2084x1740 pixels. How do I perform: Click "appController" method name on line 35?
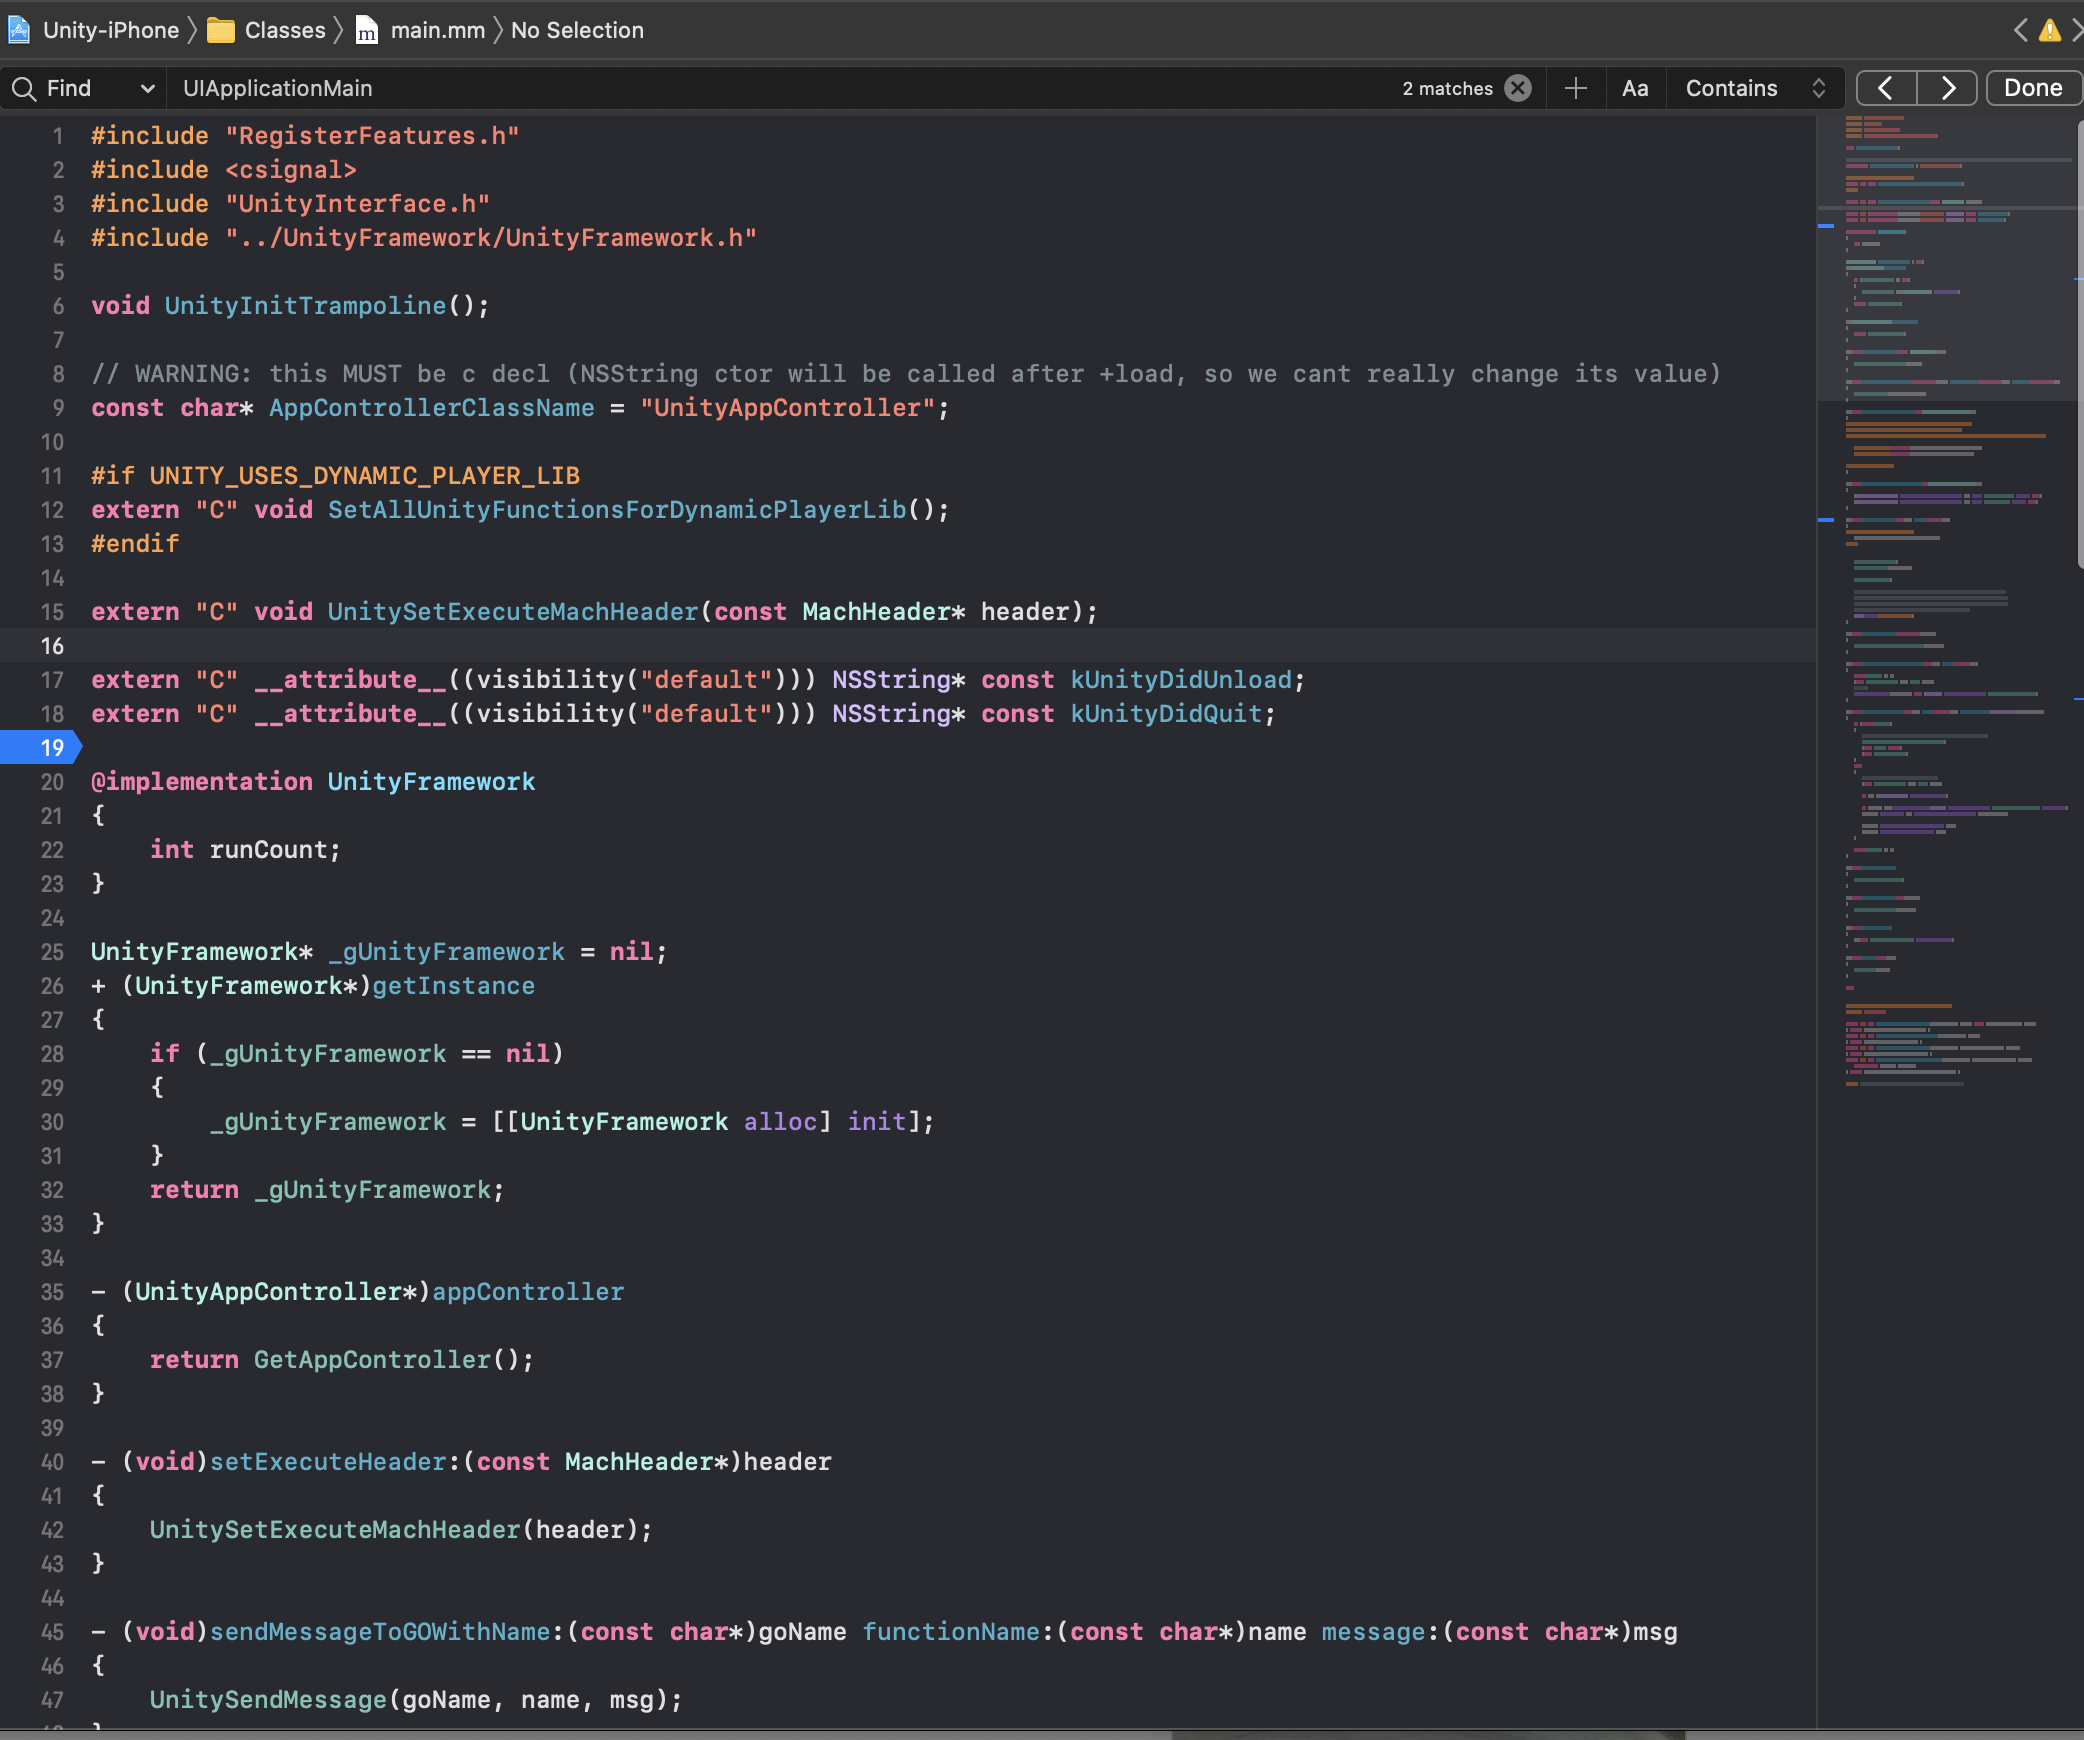pos(528,1292)
